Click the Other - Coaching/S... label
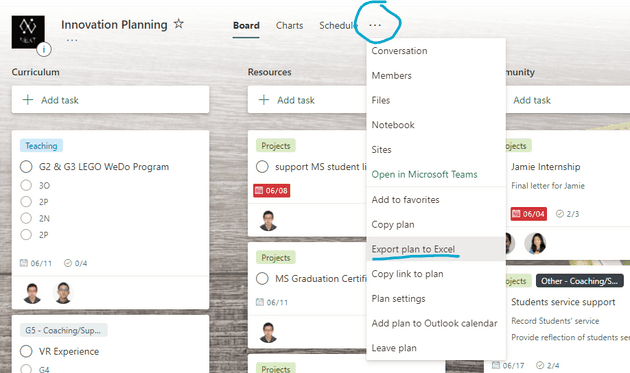630x373 pixels. click(579, 281)
